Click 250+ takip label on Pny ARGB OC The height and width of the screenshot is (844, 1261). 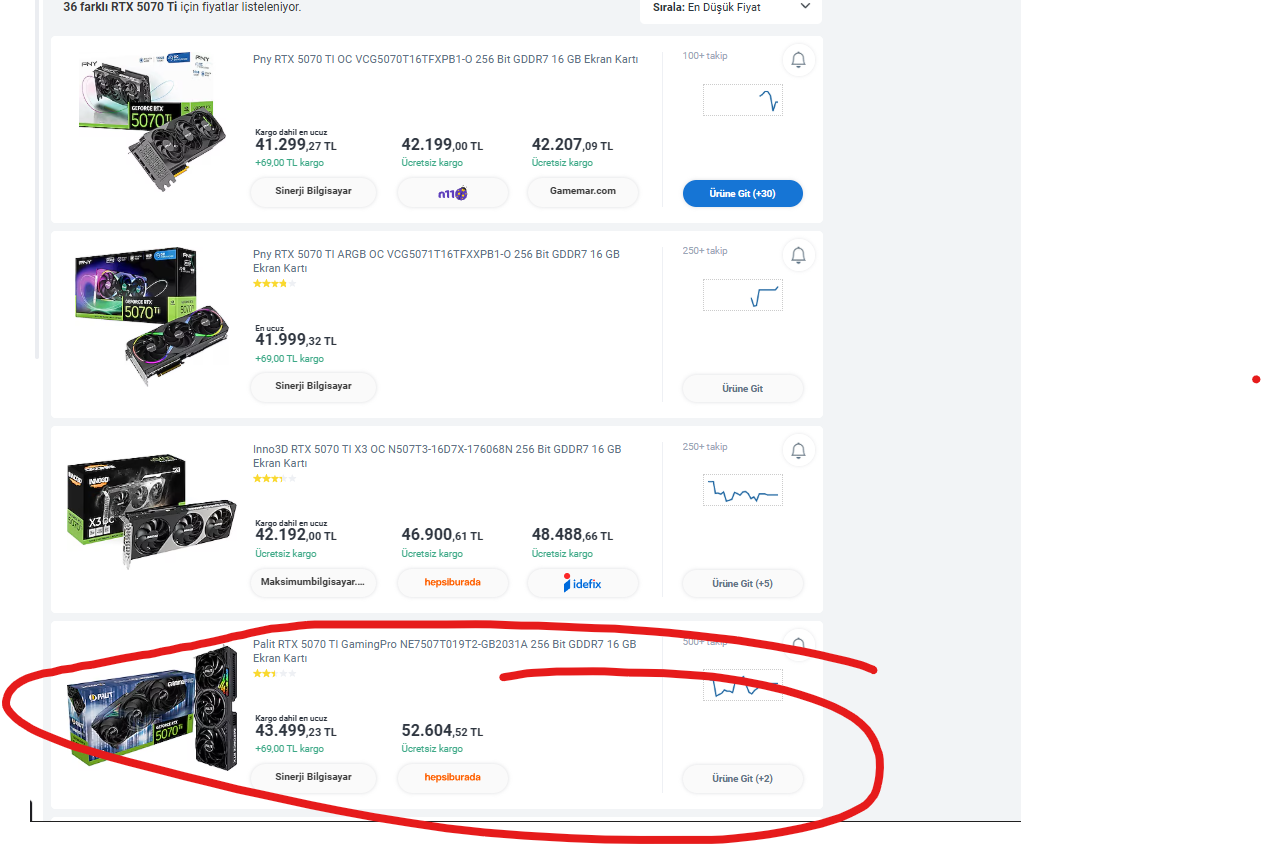pos(705,251)
